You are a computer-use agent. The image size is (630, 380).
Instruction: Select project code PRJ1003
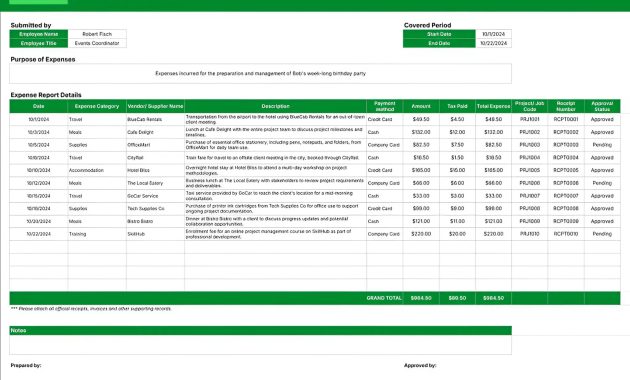(x=530, y=145)
